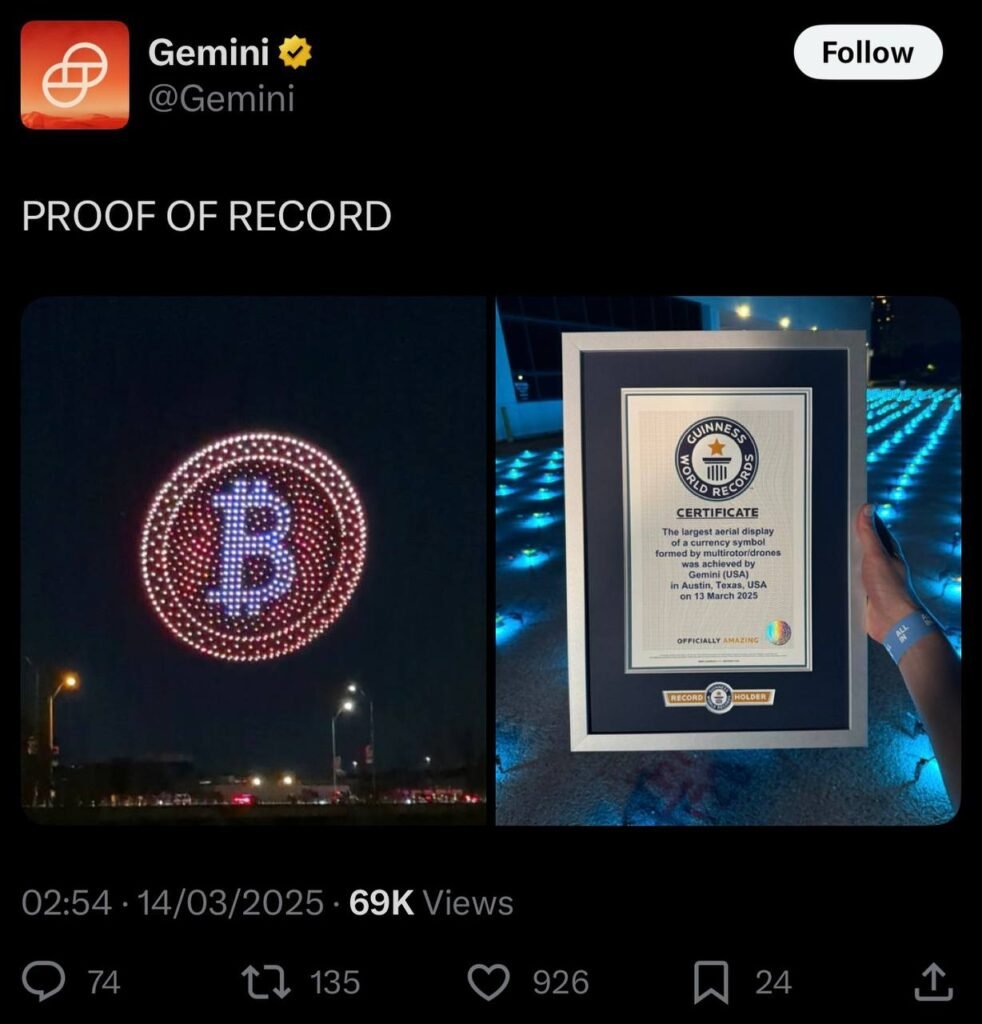Open the Guinness certificate photo

point(728,560)
